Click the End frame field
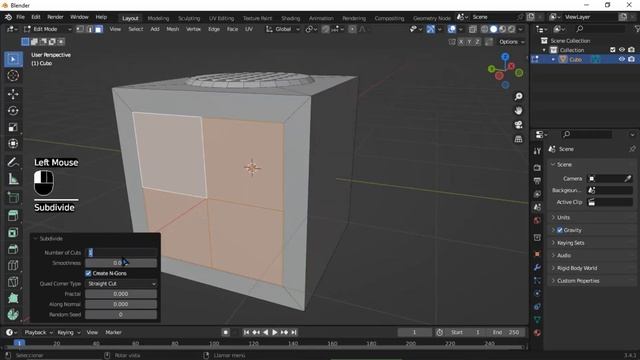This screenshot has height=360, width=640. point(506,332)
